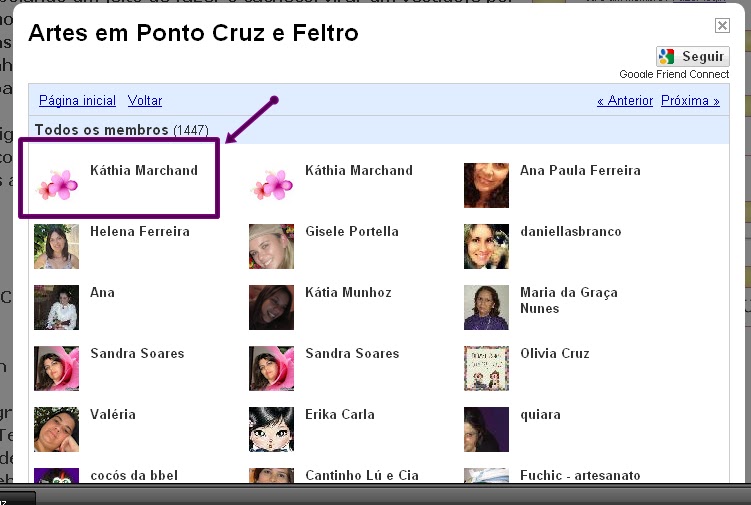Open Gisele Portella's profile photo
The height and width of the screenshot is (505, 751).
271,246
